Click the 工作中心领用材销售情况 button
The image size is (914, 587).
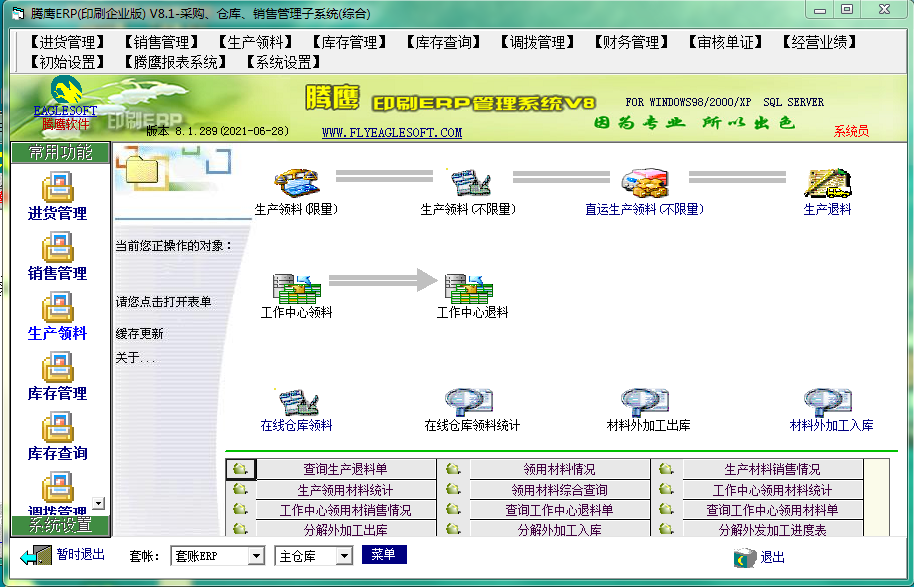(x=346, y=509)
